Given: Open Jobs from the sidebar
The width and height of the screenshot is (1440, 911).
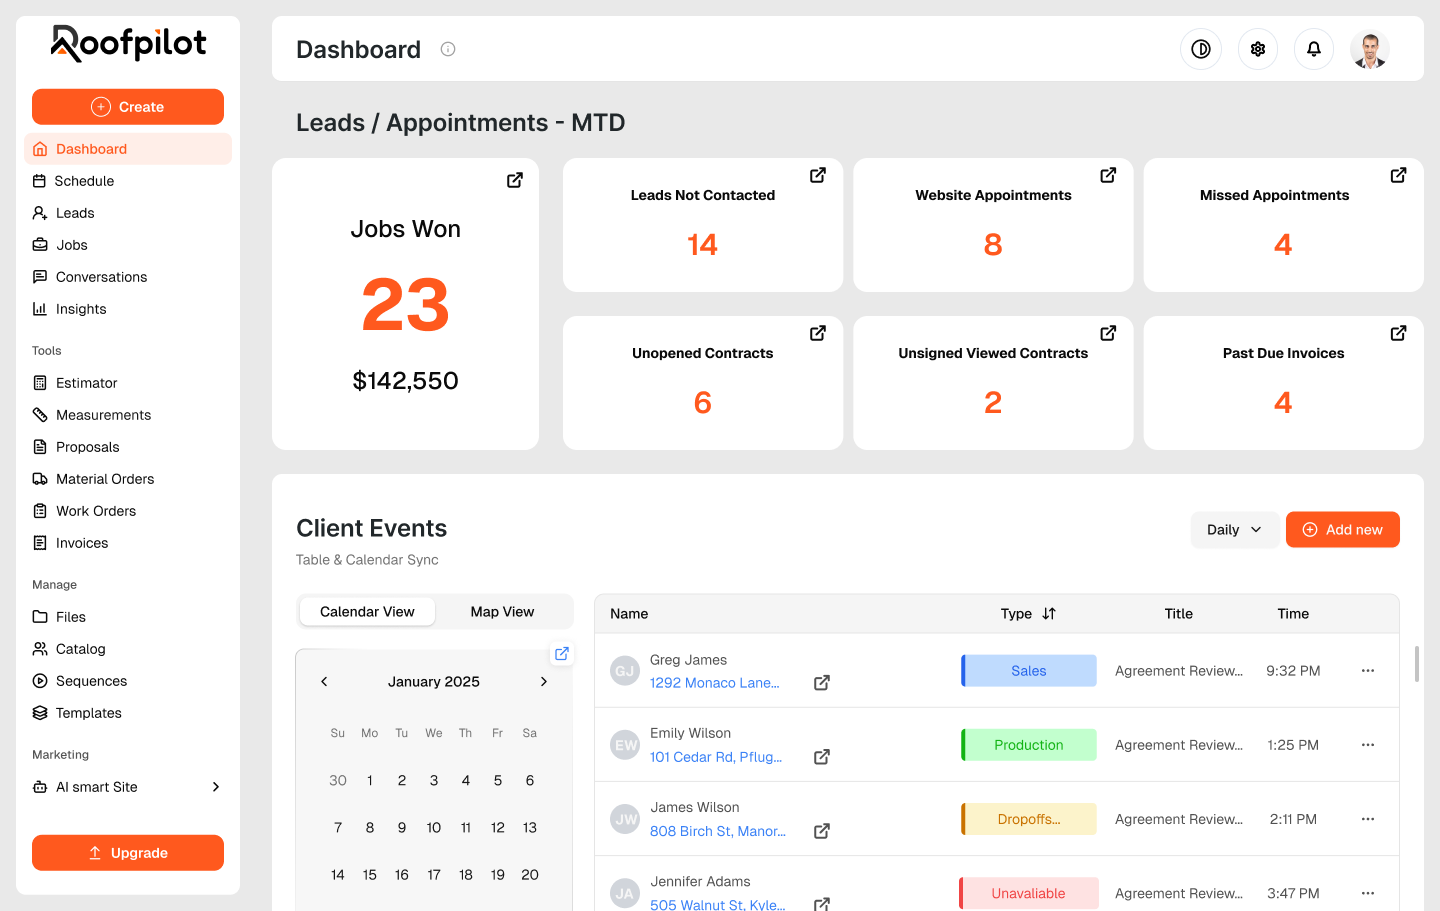Looking at the screenshot, I should [x=128, y=245].
